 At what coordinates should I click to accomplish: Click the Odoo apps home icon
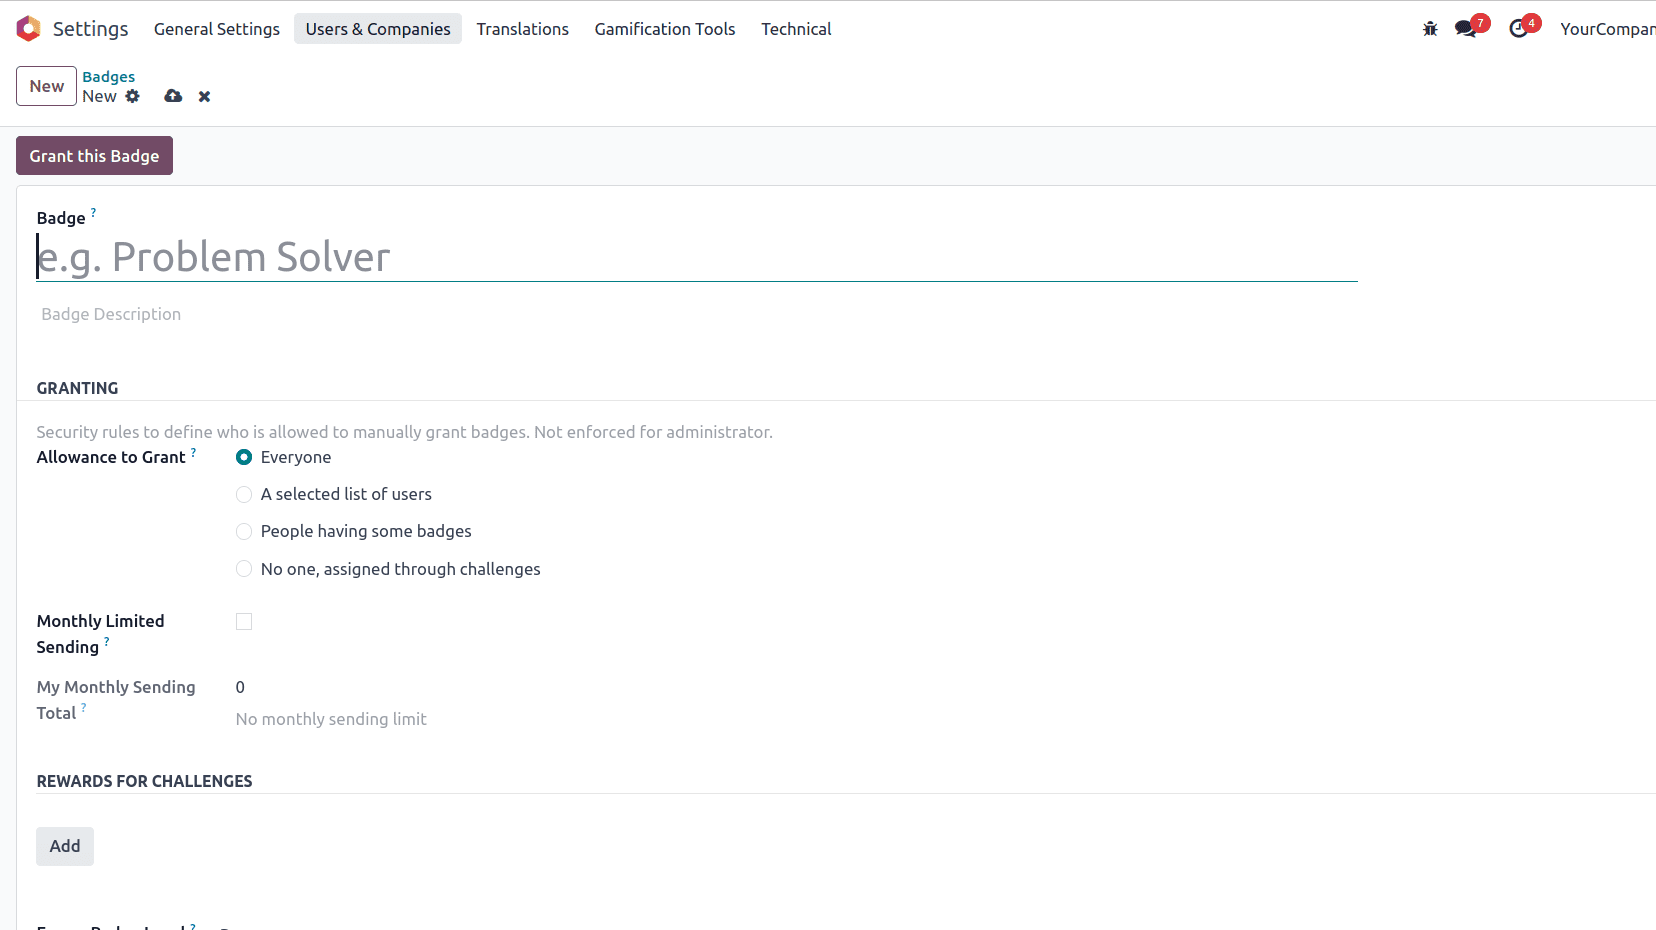(x=28, y=28)
